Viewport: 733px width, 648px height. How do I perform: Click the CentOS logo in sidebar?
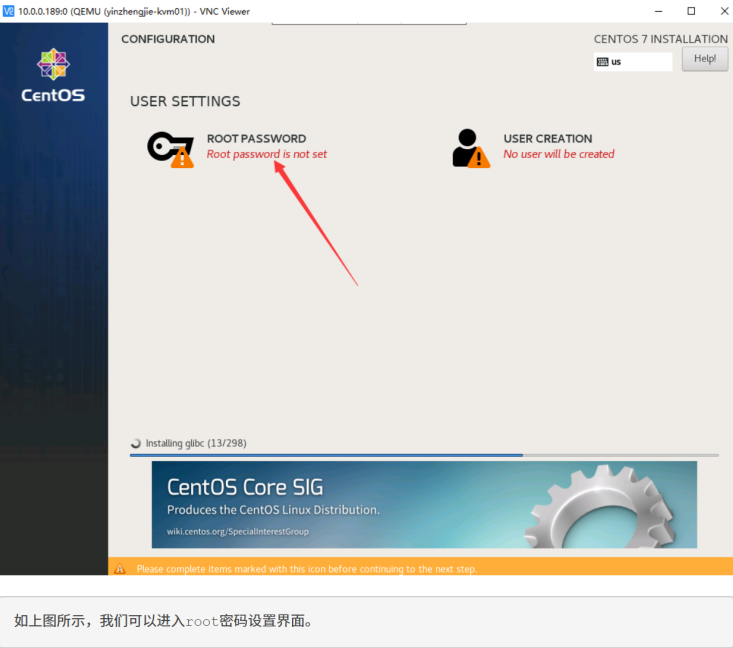[x=53, y=75]
